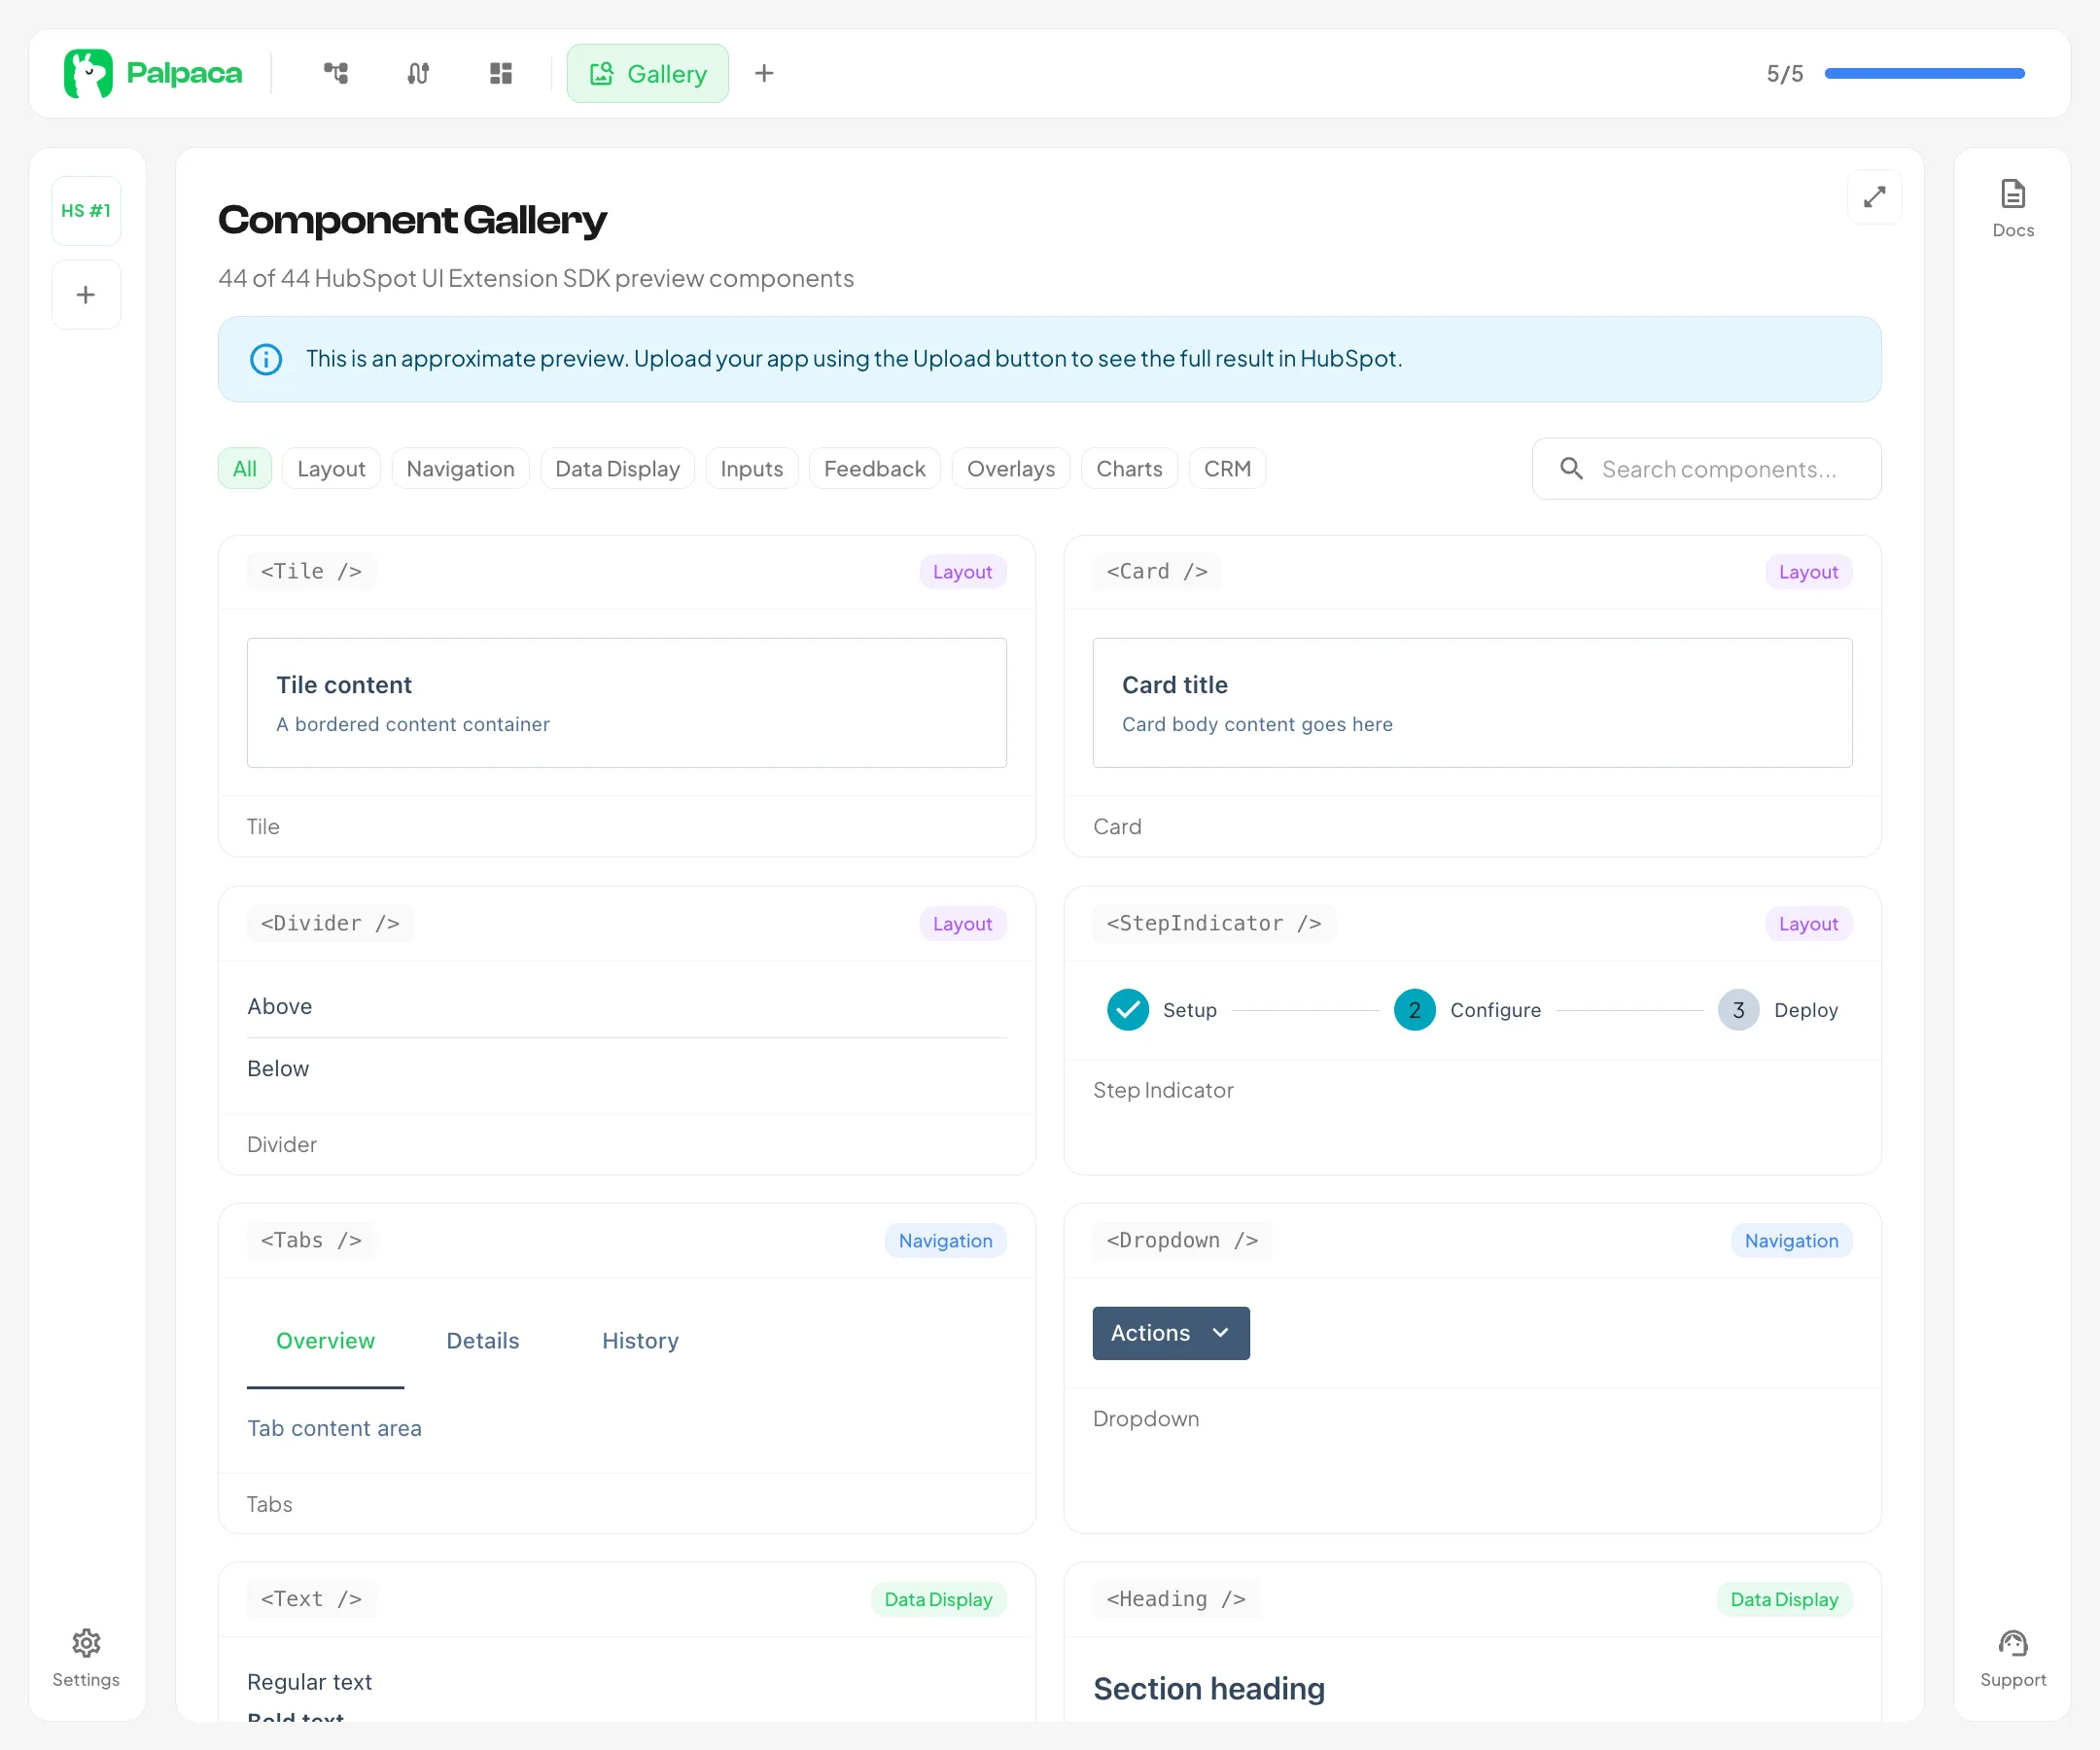The height and width of the screenshot is (1750, 2100).
Task: Add a new workspace tab with the plus button
Action: (764, 73)
